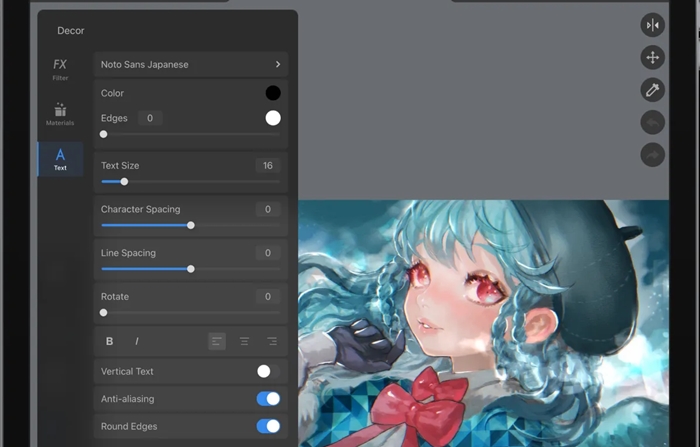Align text to the right
The height and width of the screenshot is (447, 700).
click(x=271, y=342)
